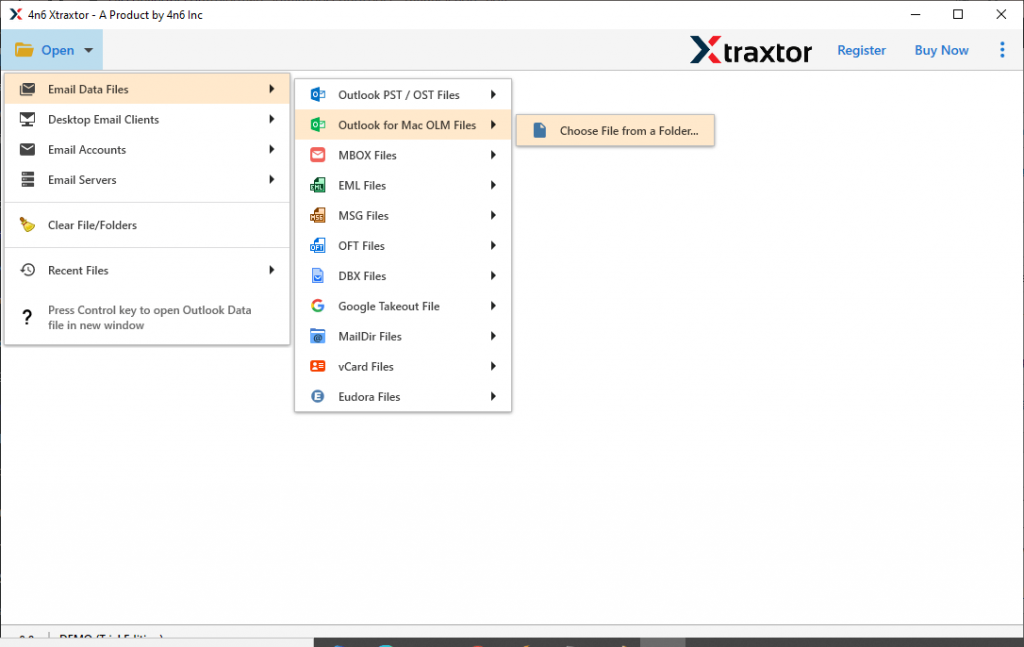Select Desktop Email Clients menu item
Image resolution: width=1024 pixels, height=647 pixels.
[103, 120]
